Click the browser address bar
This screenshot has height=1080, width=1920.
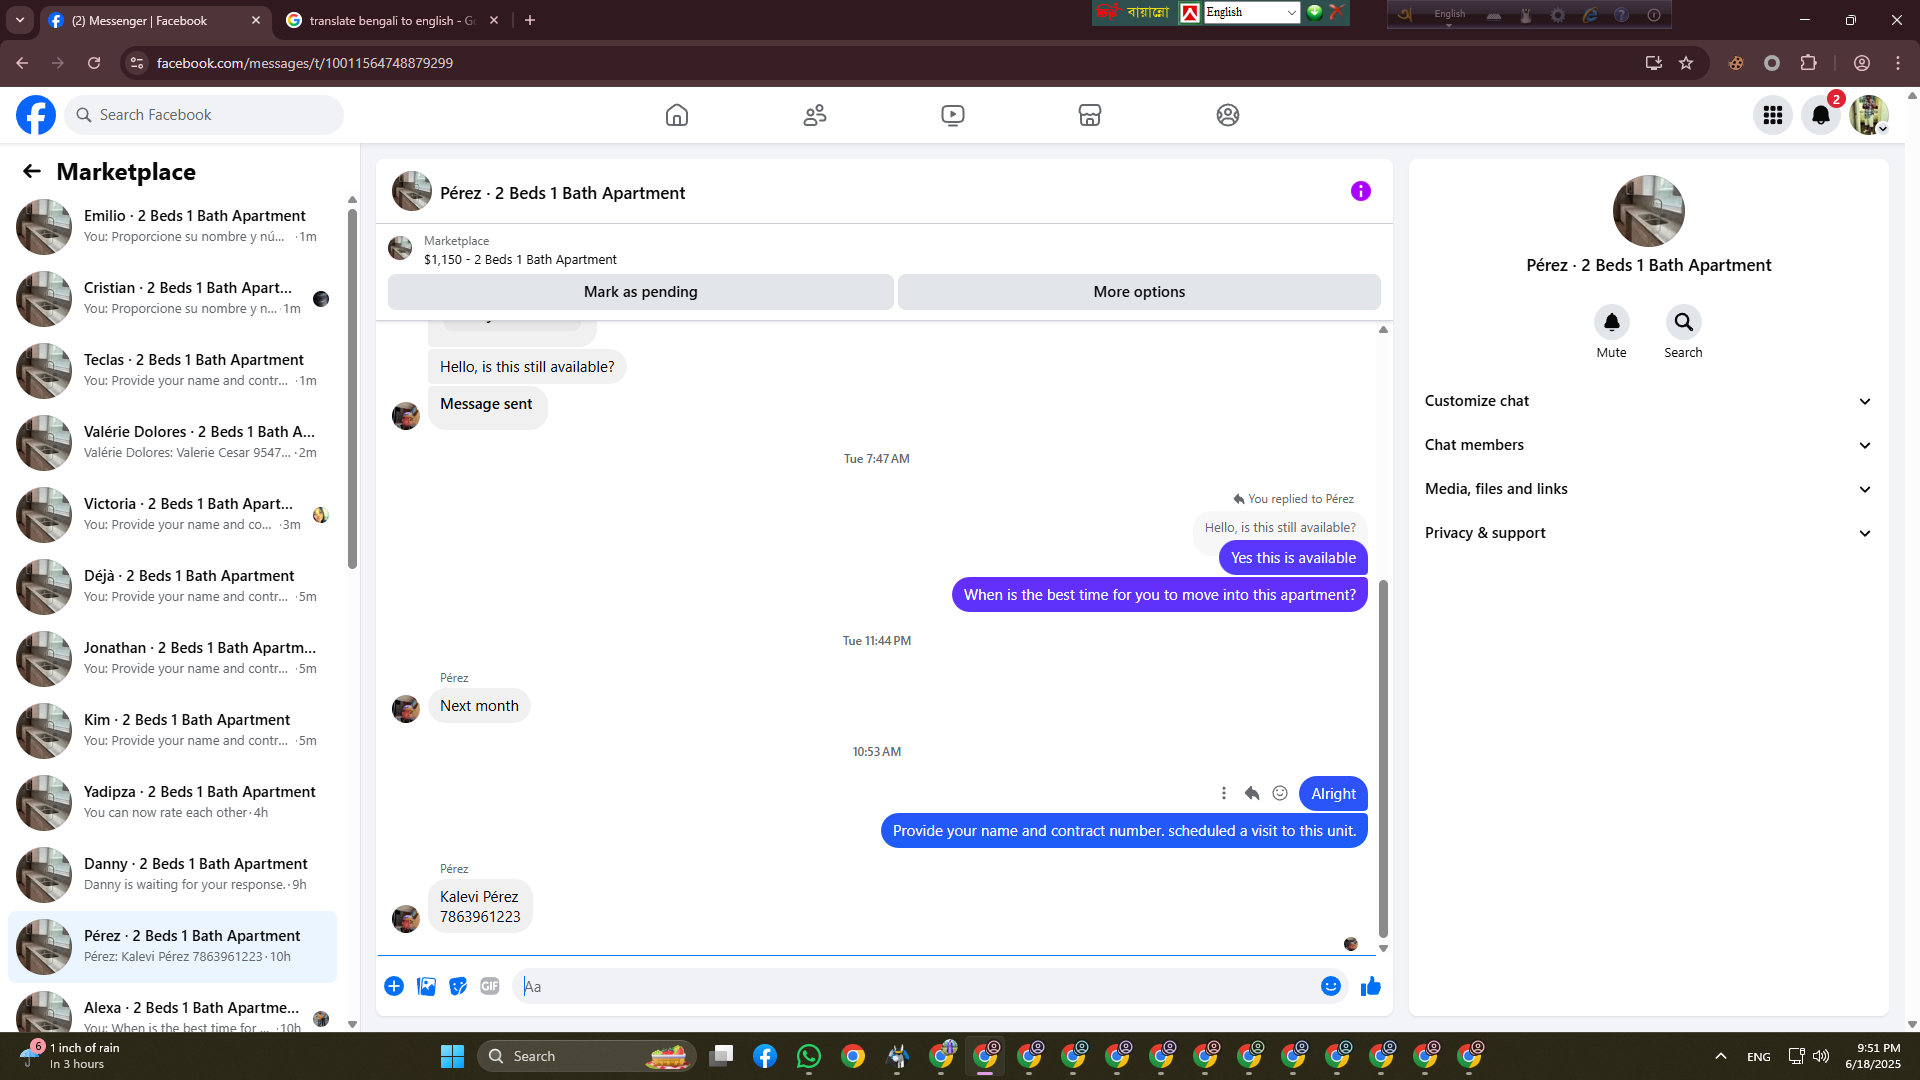890,63
